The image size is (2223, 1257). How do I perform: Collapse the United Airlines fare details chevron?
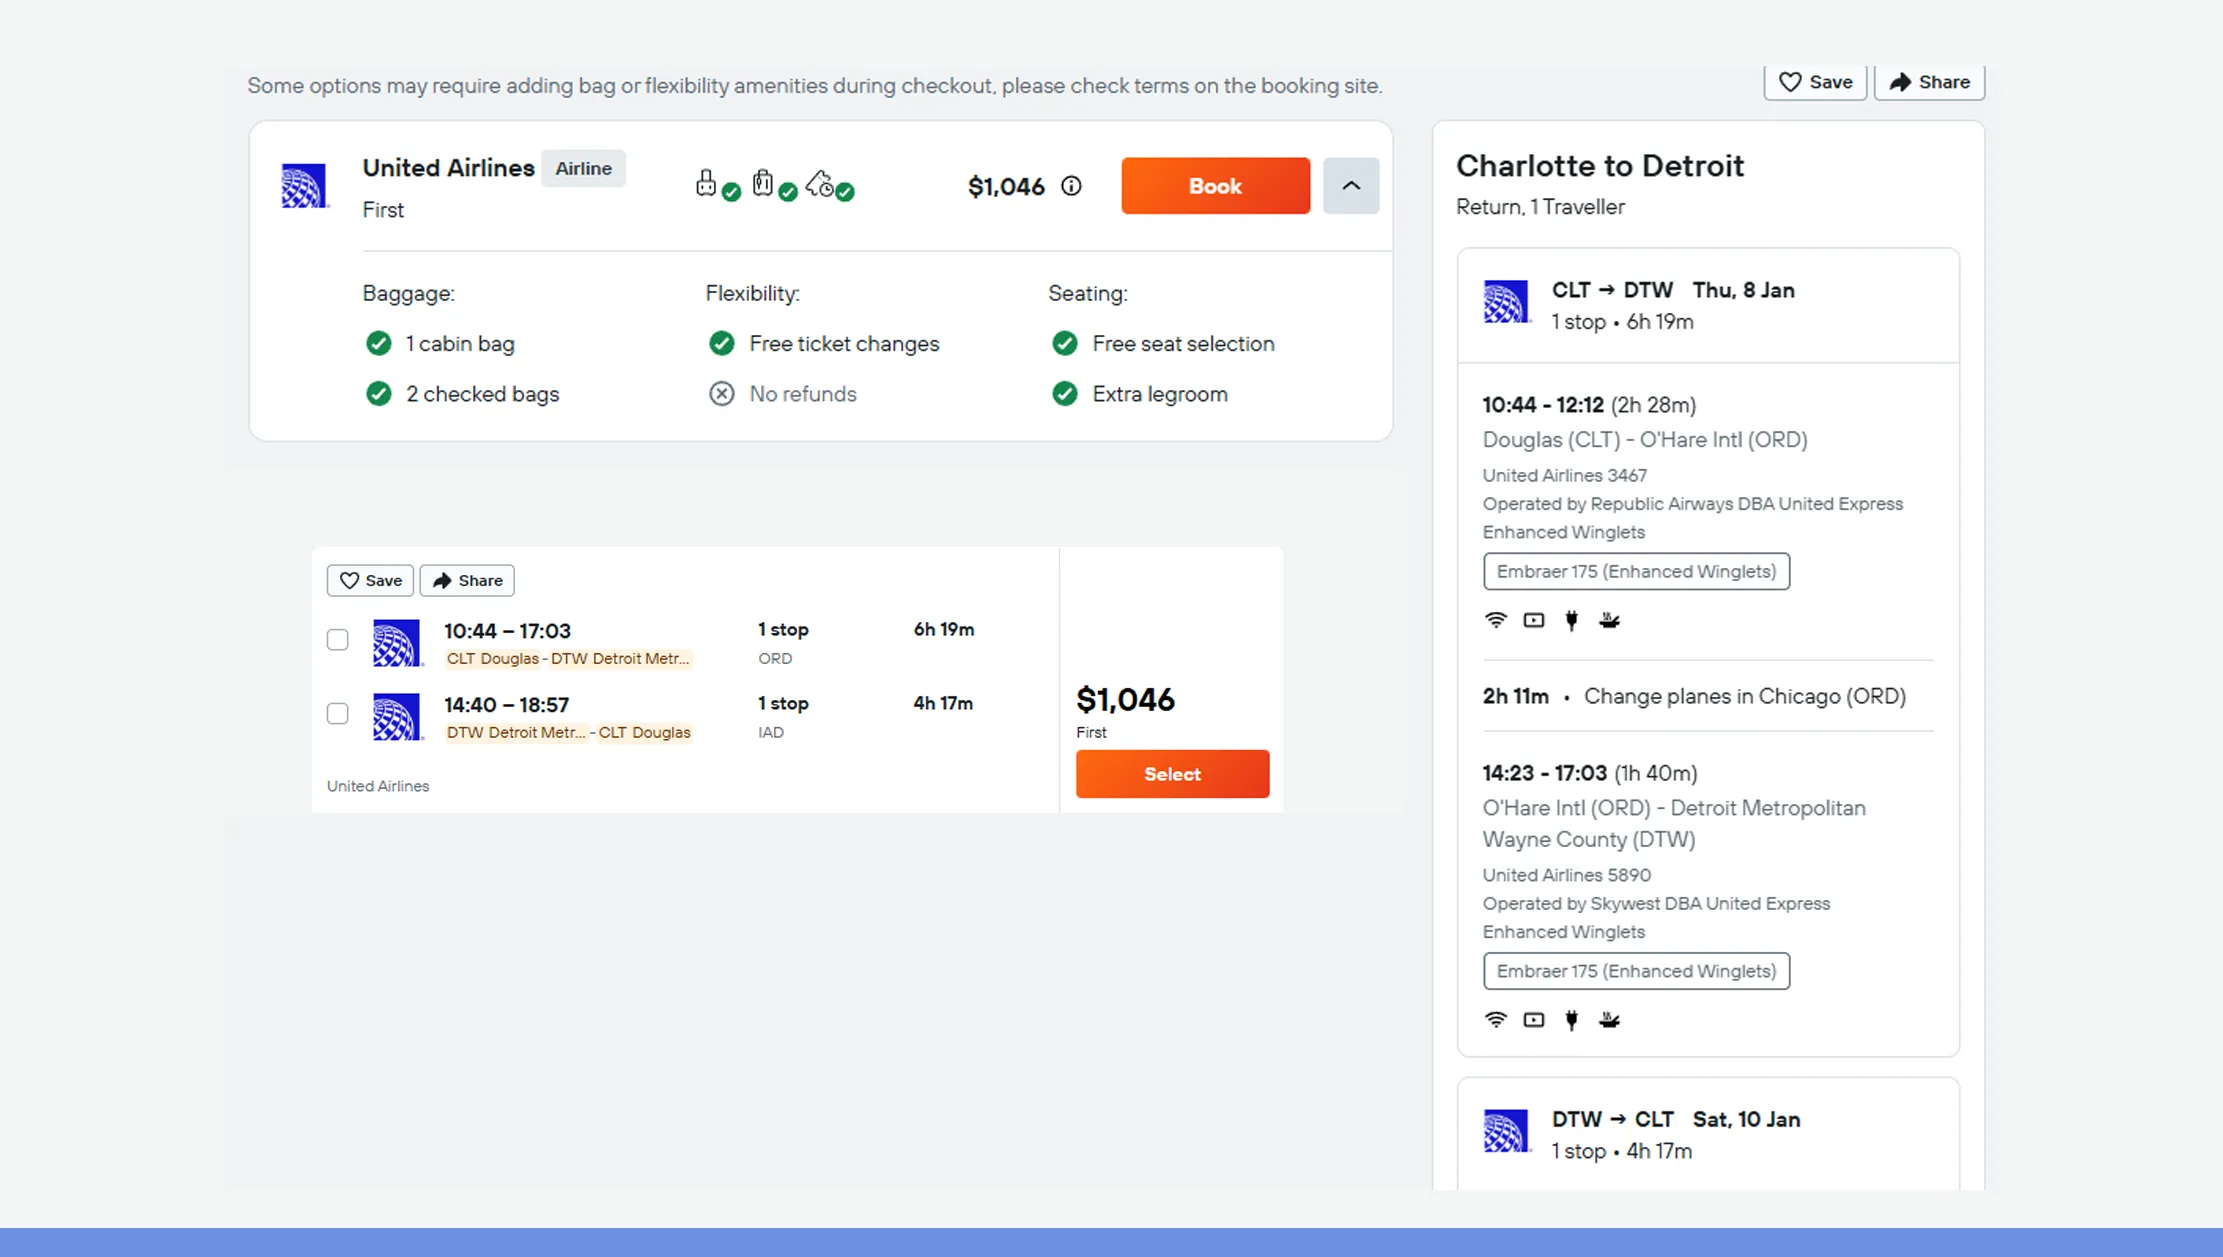coord(1350,186)
